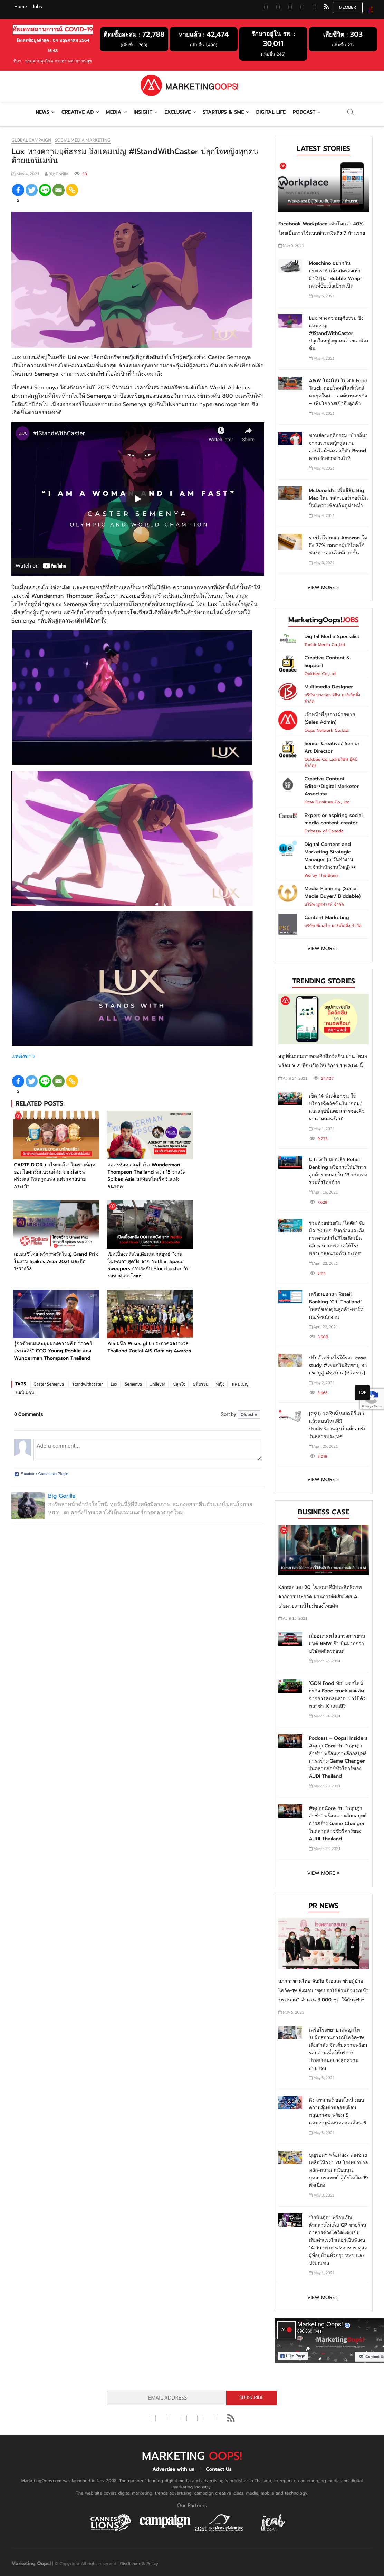384x2576 pixels.
Task: Click the Unilever tag
Action: (x=157, y=1384)
